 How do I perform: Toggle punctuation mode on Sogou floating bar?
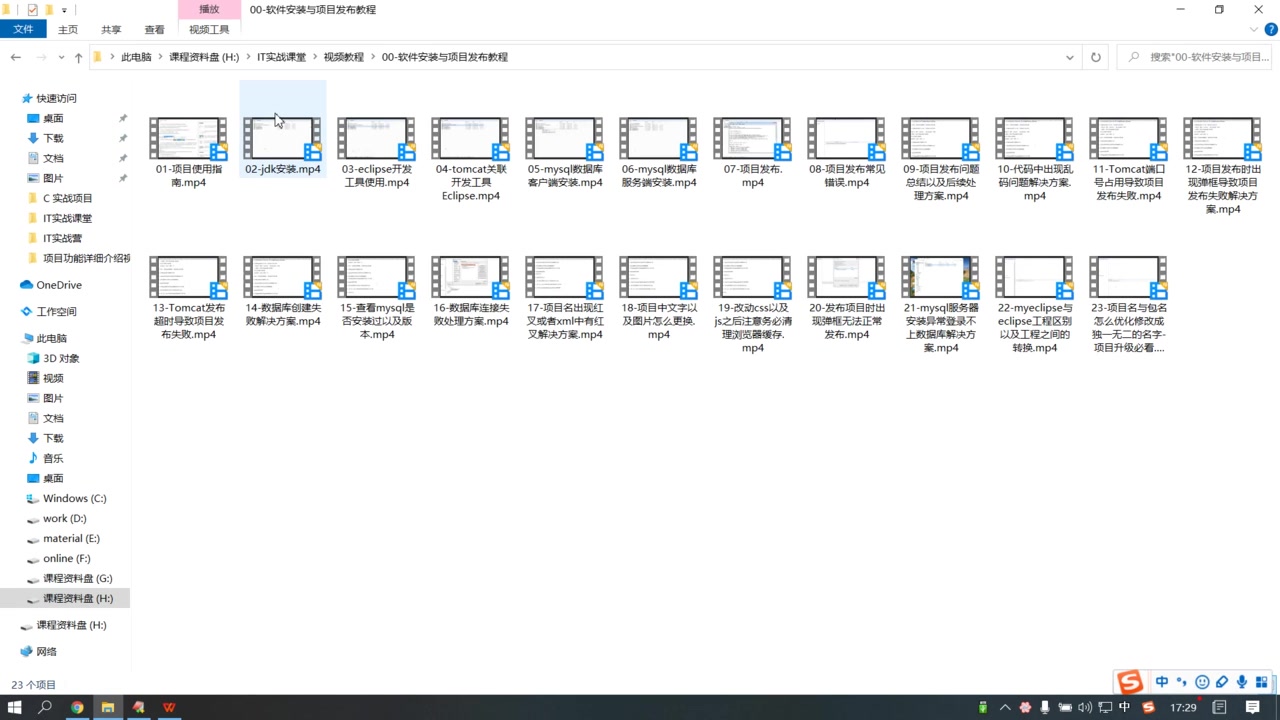tap(1182, 682)
